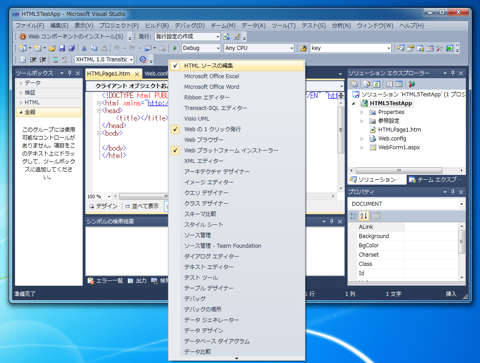
Task: Click the code editor vertical scrollbar
Action: [341, 131]
